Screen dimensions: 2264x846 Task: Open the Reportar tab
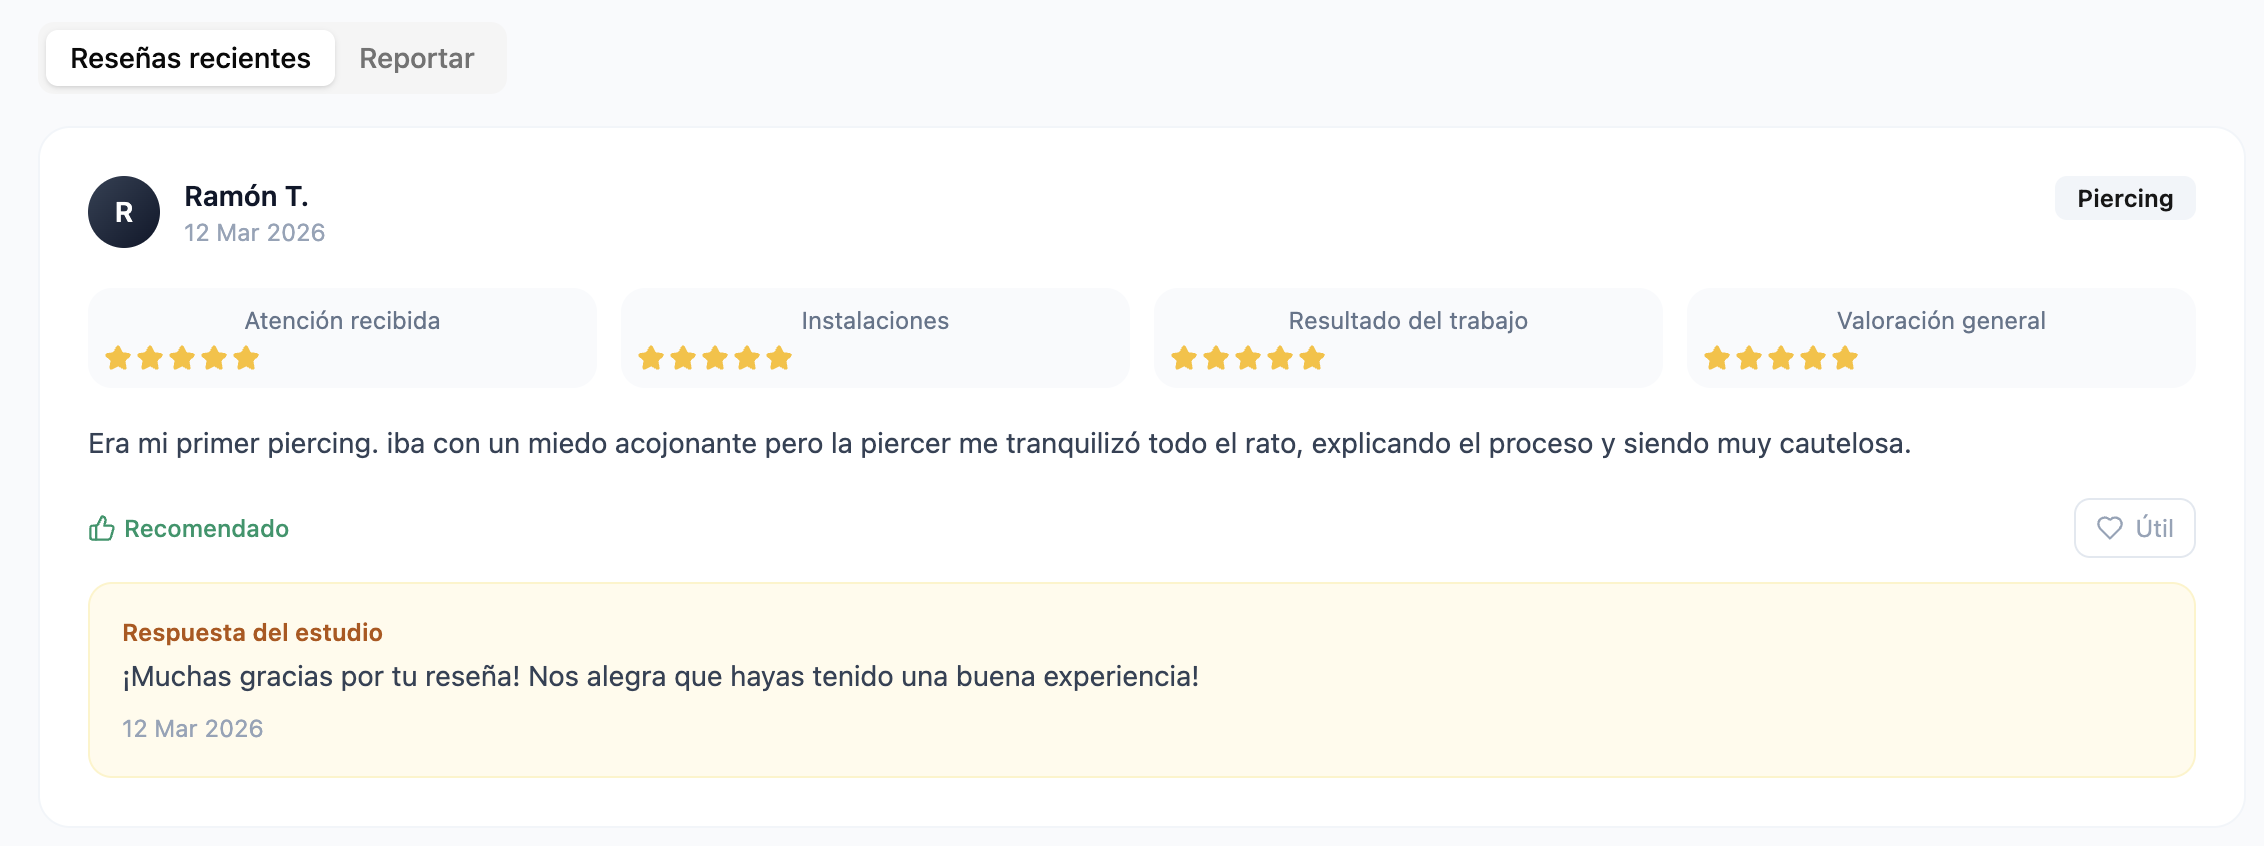[x=416, y=58]
